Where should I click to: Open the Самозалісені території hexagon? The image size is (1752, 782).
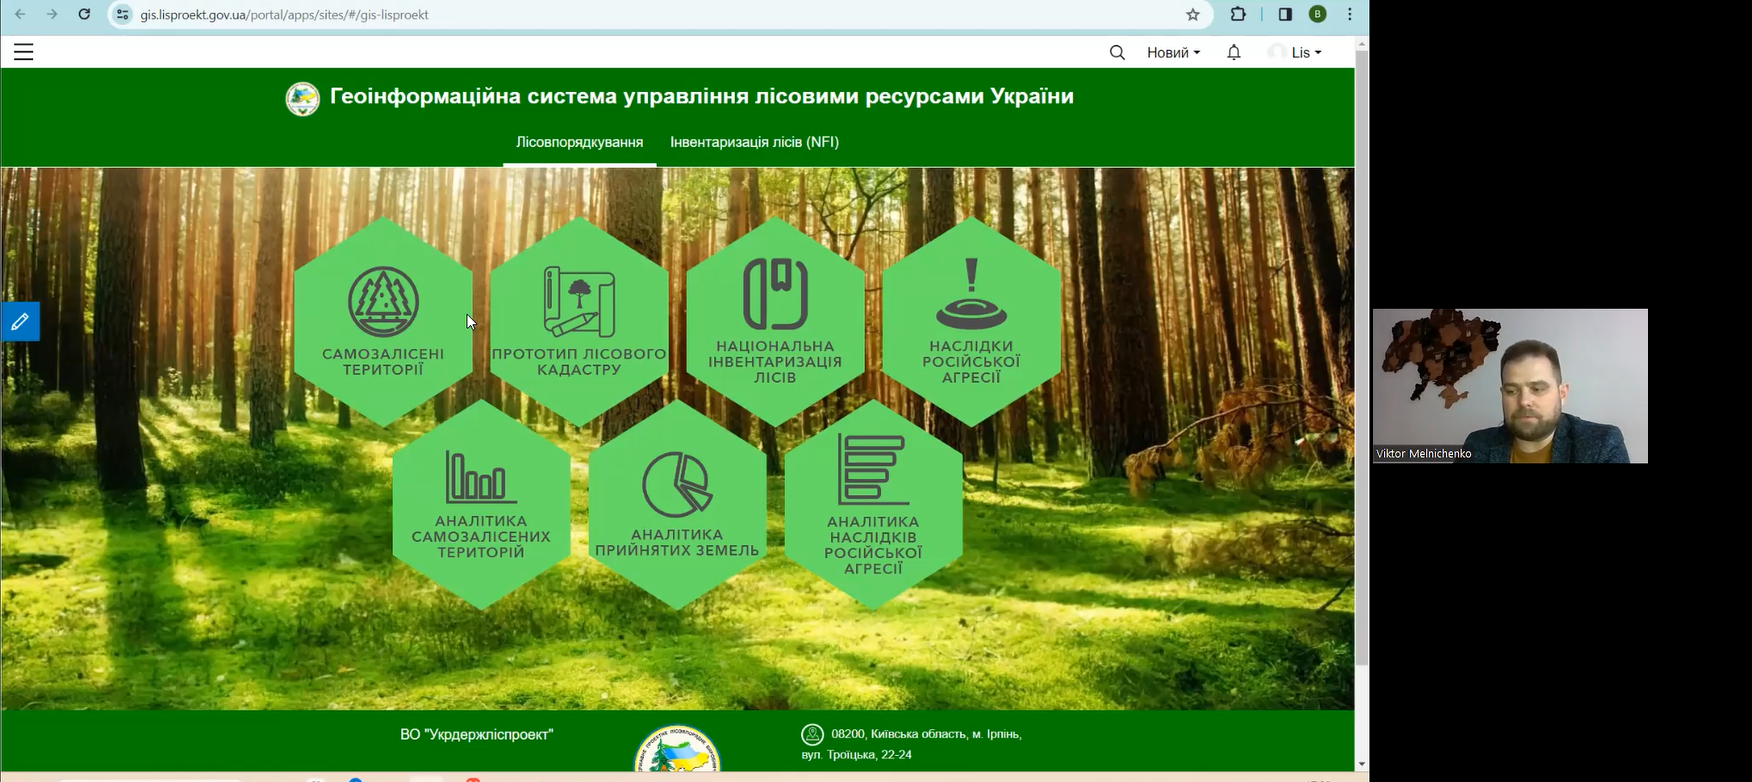383,322
